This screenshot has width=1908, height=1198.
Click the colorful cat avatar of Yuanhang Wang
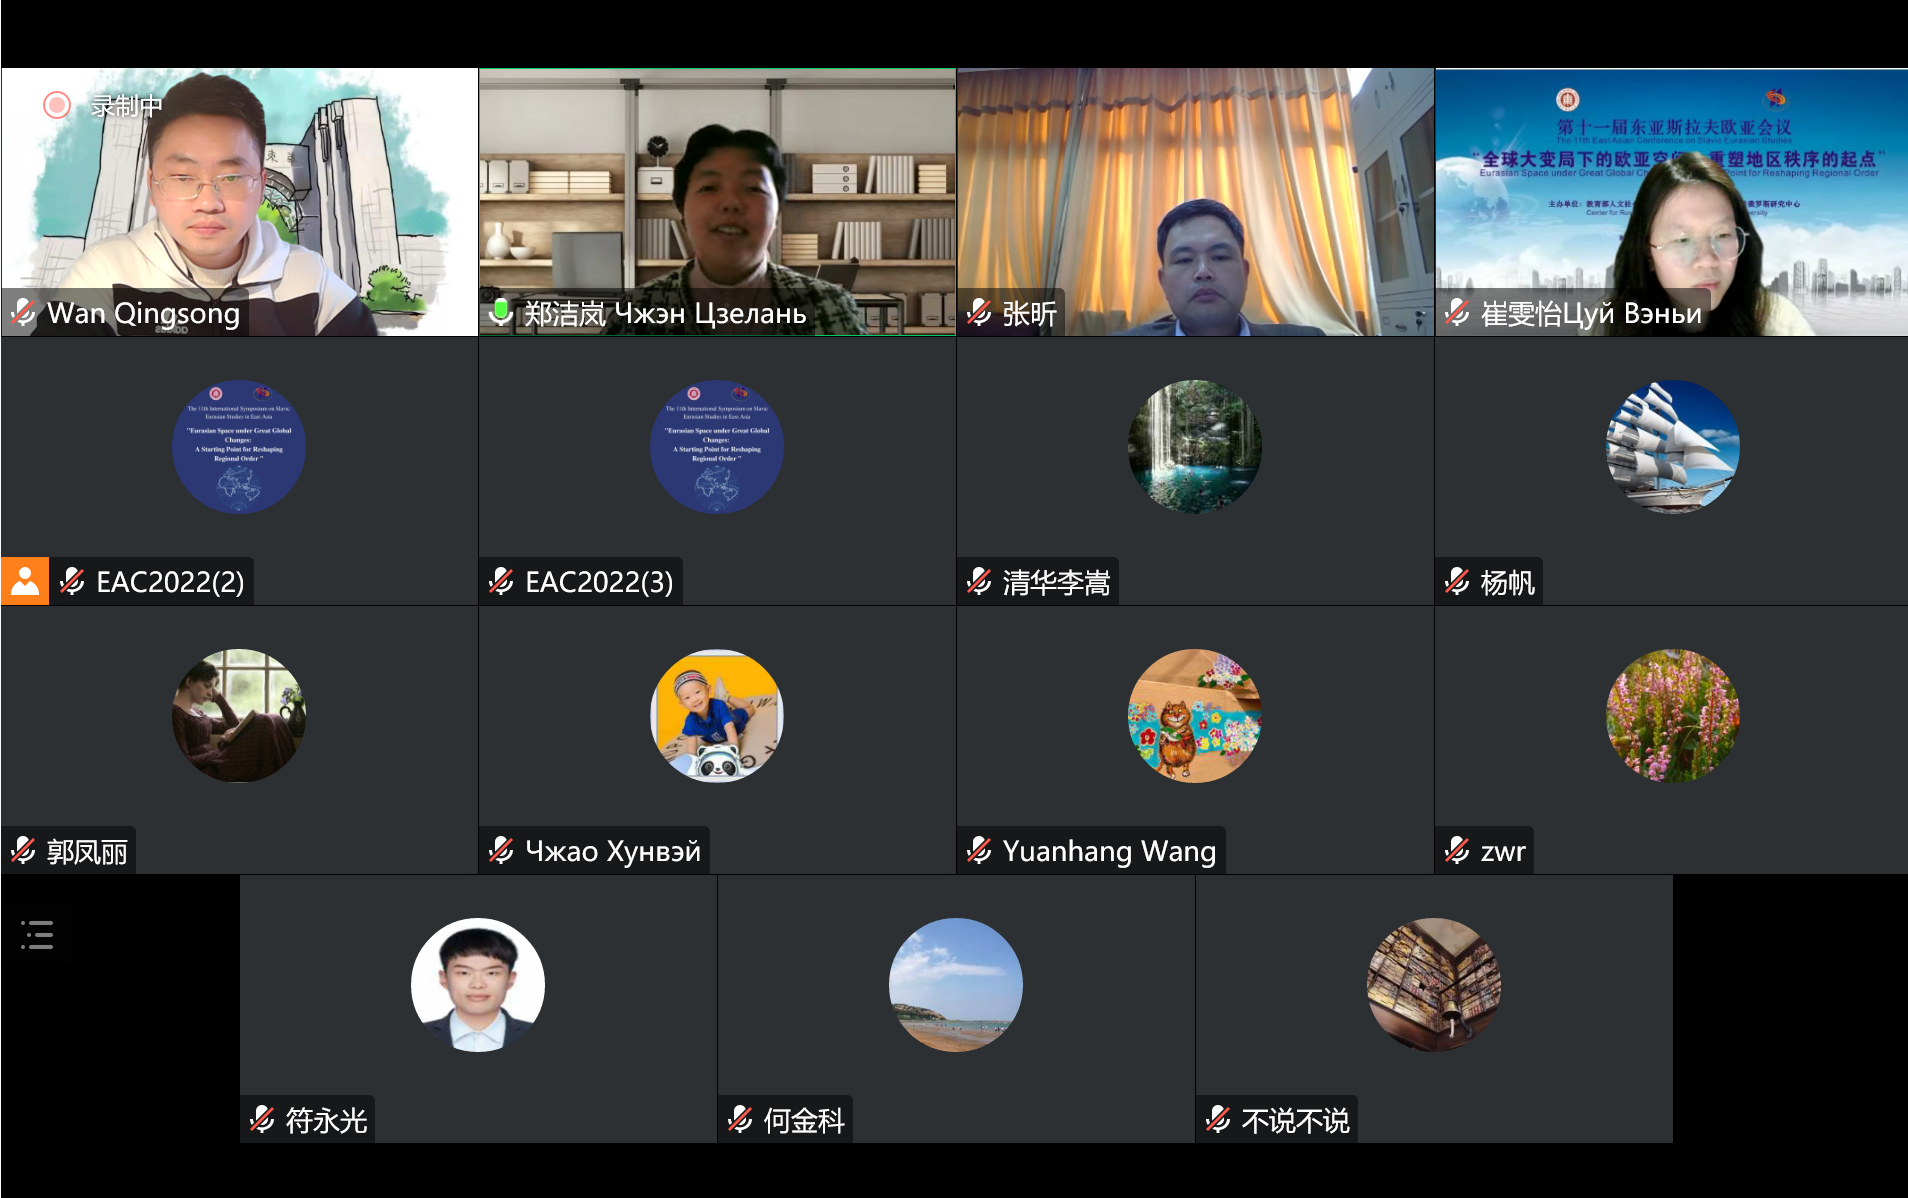[1194, 716]
